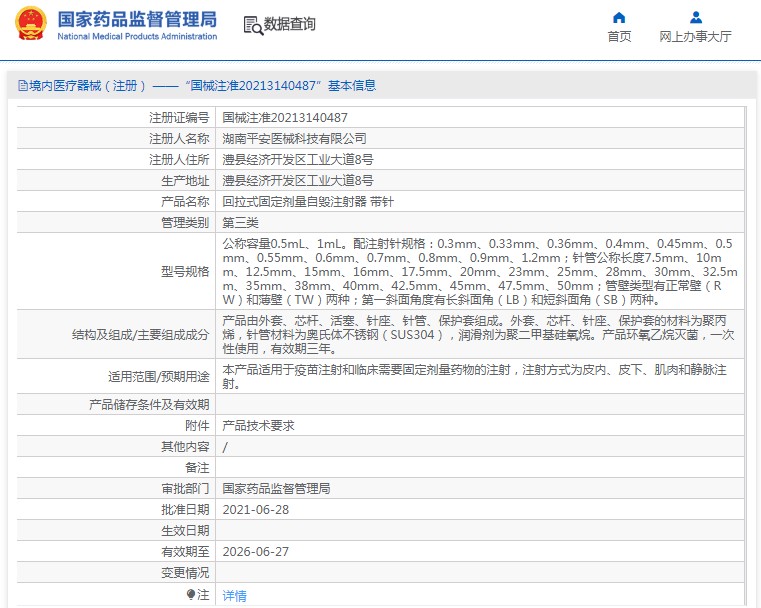This screenshot has width=761, height=608.
Task: Click the 注册人名称 row label
Action: click(179, 139)
